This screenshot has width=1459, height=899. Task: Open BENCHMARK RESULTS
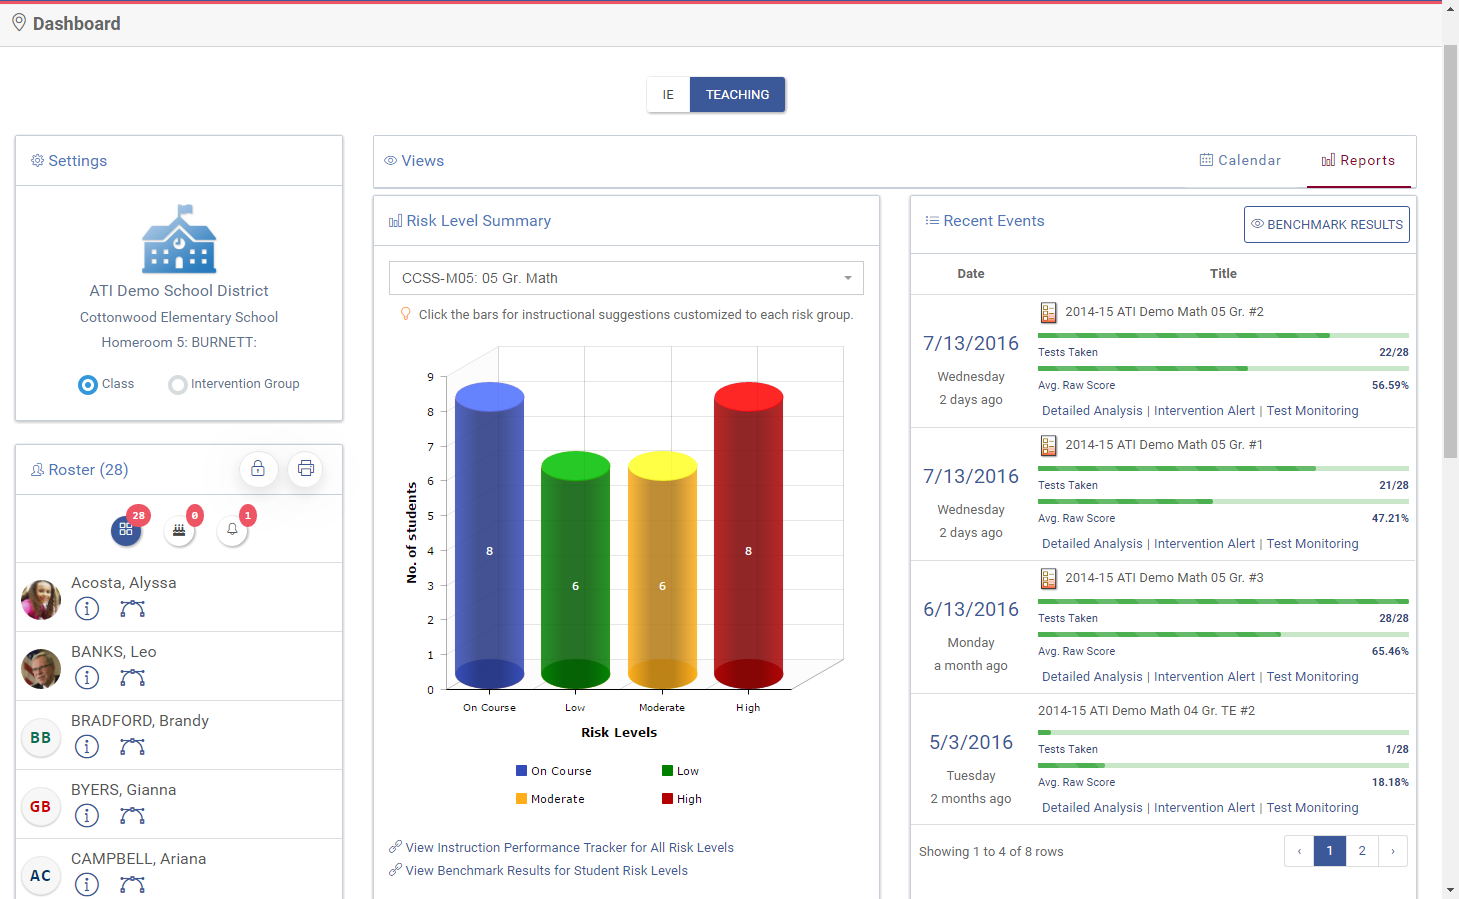[1326, 224]
